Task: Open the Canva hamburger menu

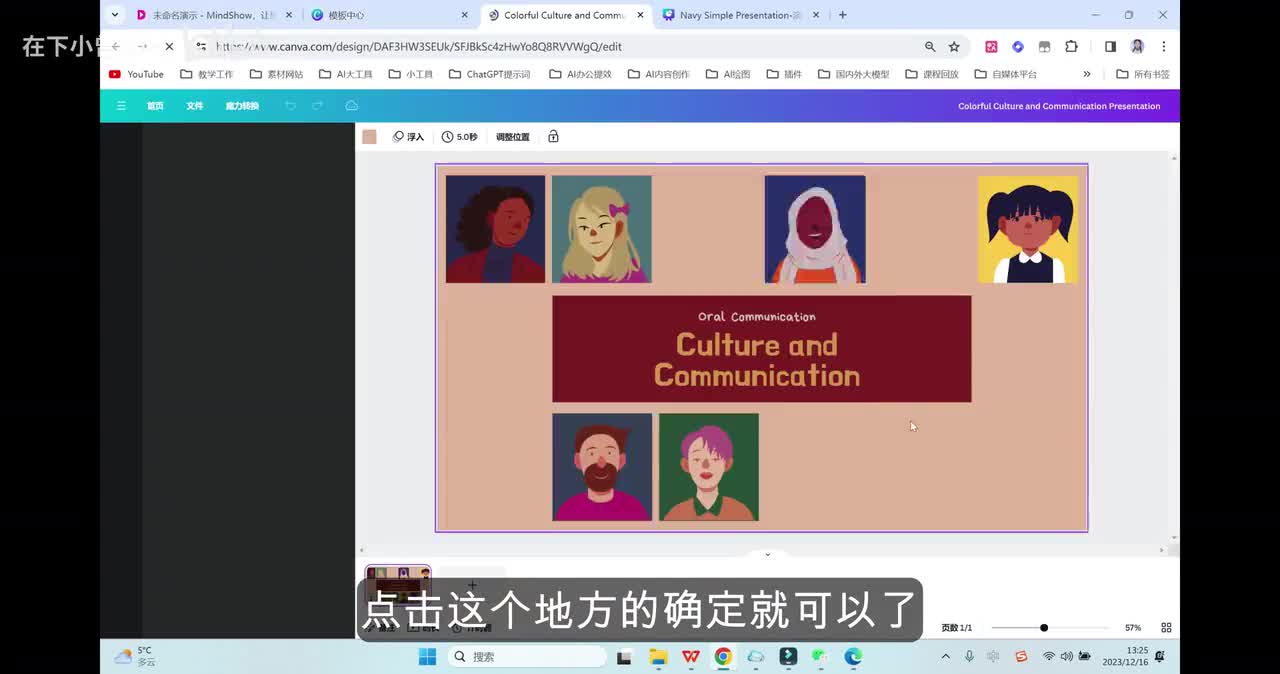Action: [121, 106]
